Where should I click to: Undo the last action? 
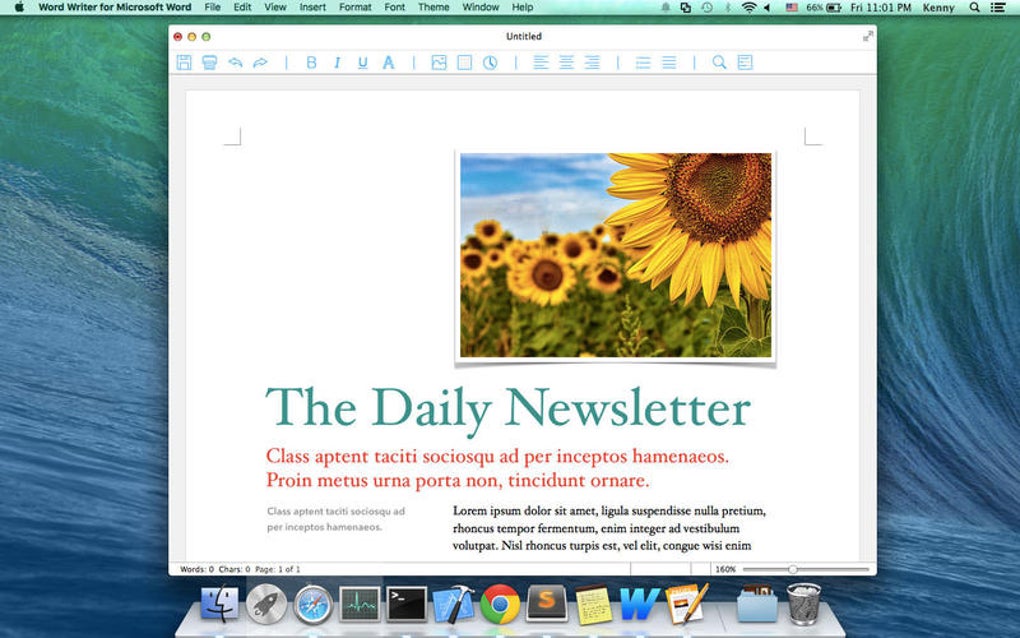point(235,62)
